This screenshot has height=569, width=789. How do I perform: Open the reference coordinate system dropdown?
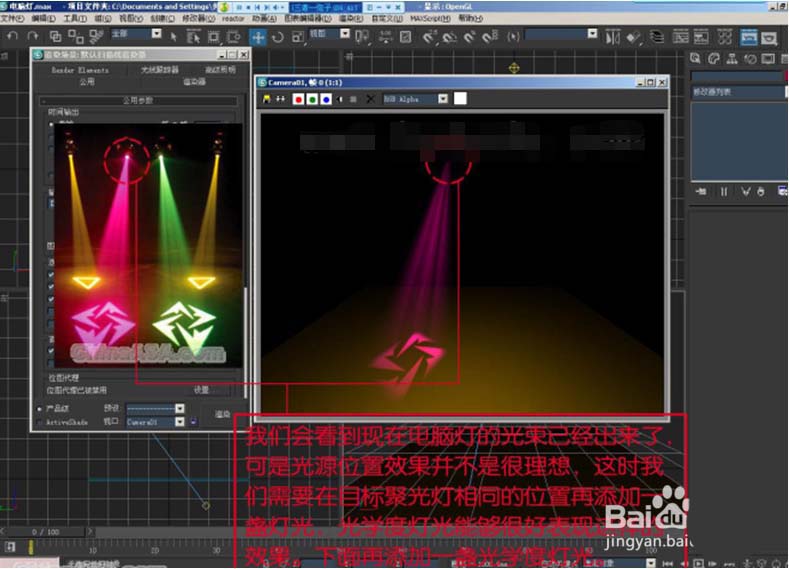345,34
